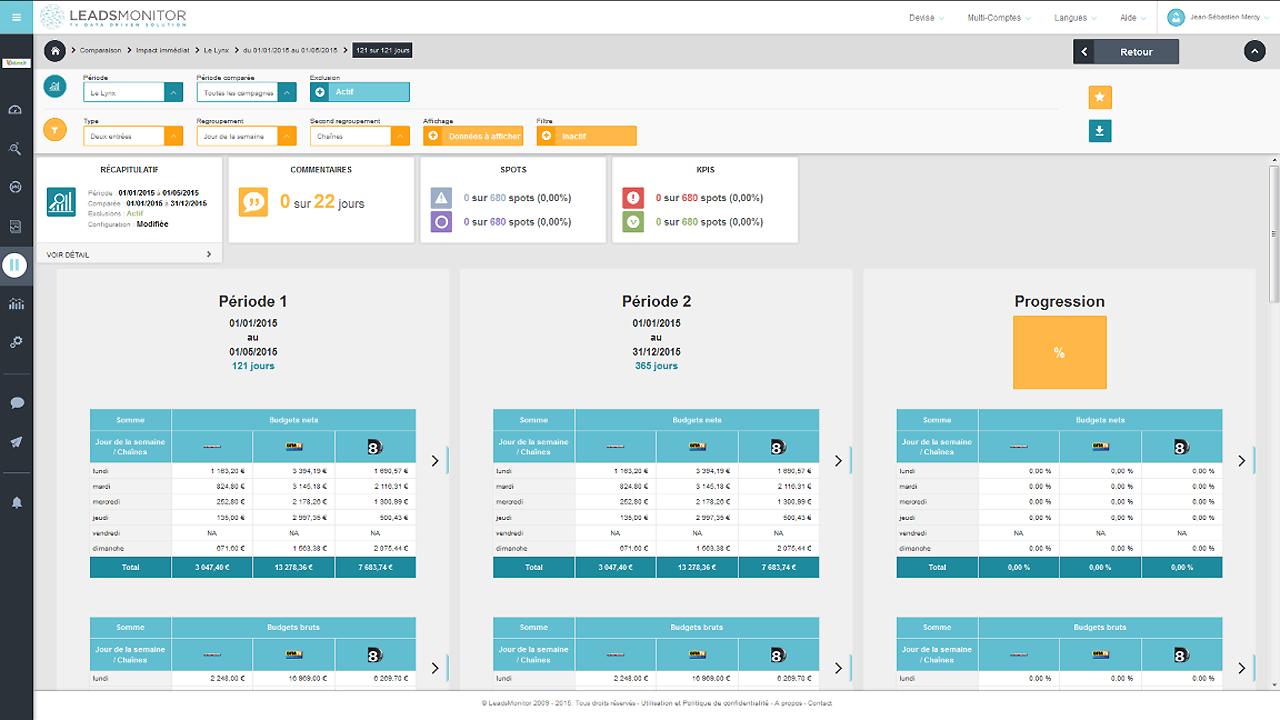Click the Total row in Période 1 Budgets nets
The width and height of the screenshot is (1280, 720).
(x=253, y=567)
